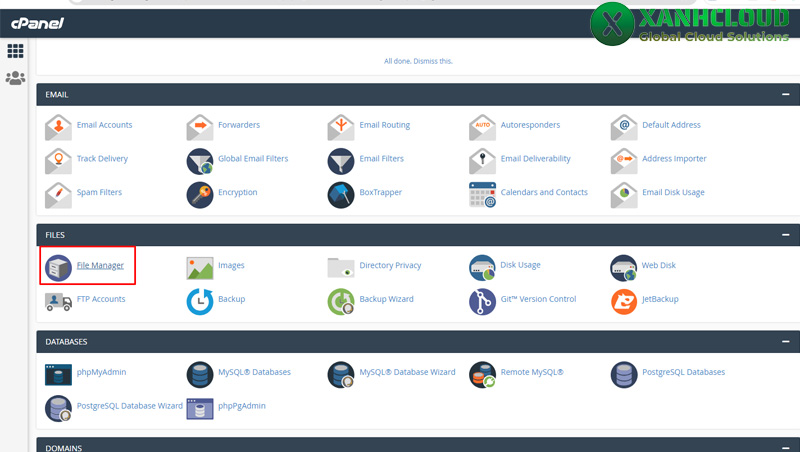Click the phpMyAdmin icon

pyautogui.click(x=58, y=374)
